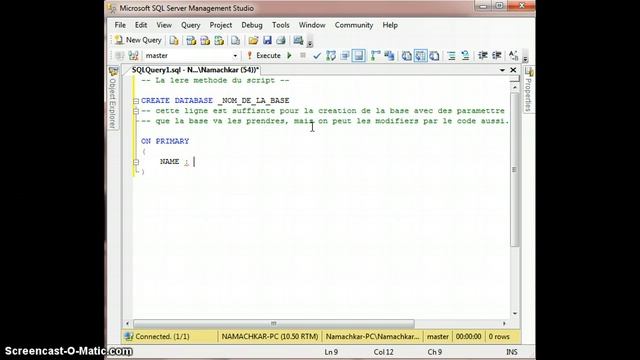The image size is (640, 360).
Task: Click '_NOM_DE_LA_BASE' in the query
Action: click(x=254, y=101)
